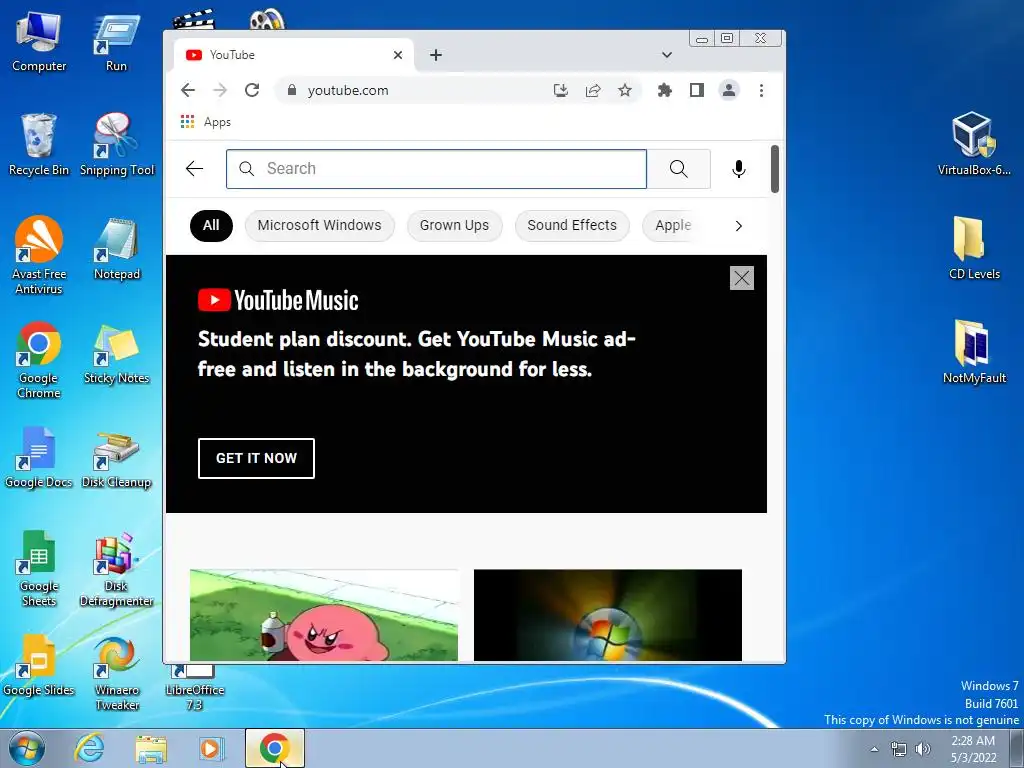The width and height of the screenshot is (1024, 768).
Task: Open Chrome three-dot menu
Action: coord(761,90)
